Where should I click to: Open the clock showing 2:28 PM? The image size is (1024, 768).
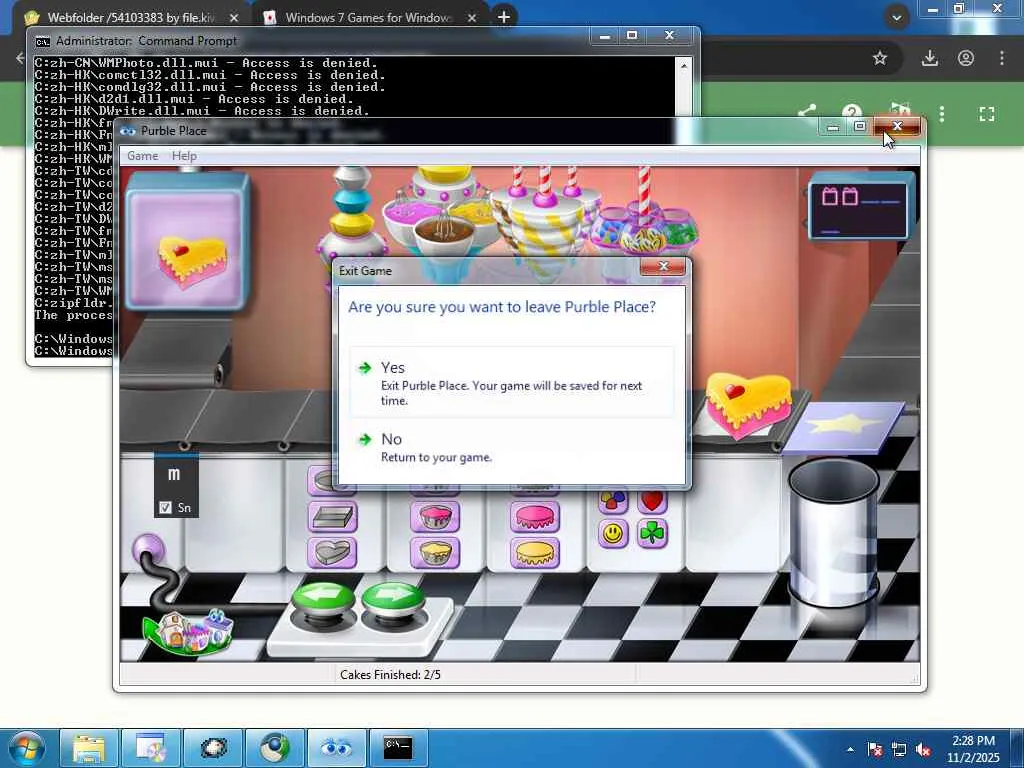click(973, 748)
